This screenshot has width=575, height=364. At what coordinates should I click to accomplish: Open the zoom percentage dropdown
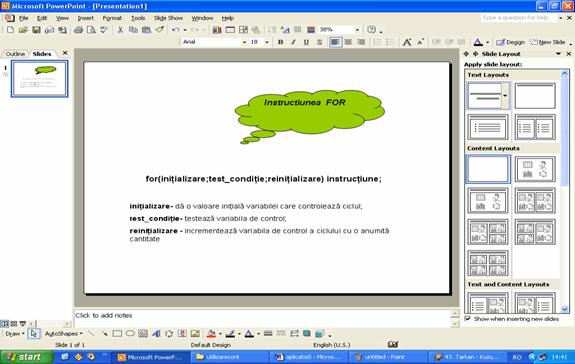coord(357,30)
